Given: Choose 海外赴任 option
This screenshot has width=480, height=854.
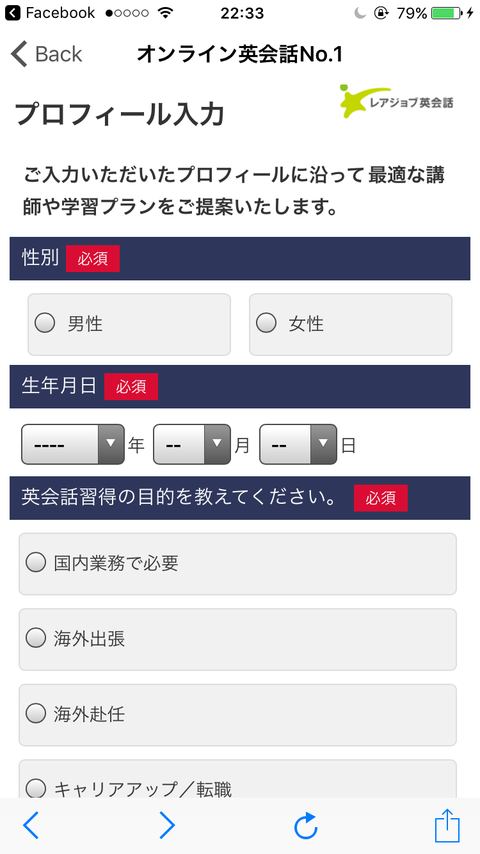Looking at the screenshot, I should click(x=238, y=715).
